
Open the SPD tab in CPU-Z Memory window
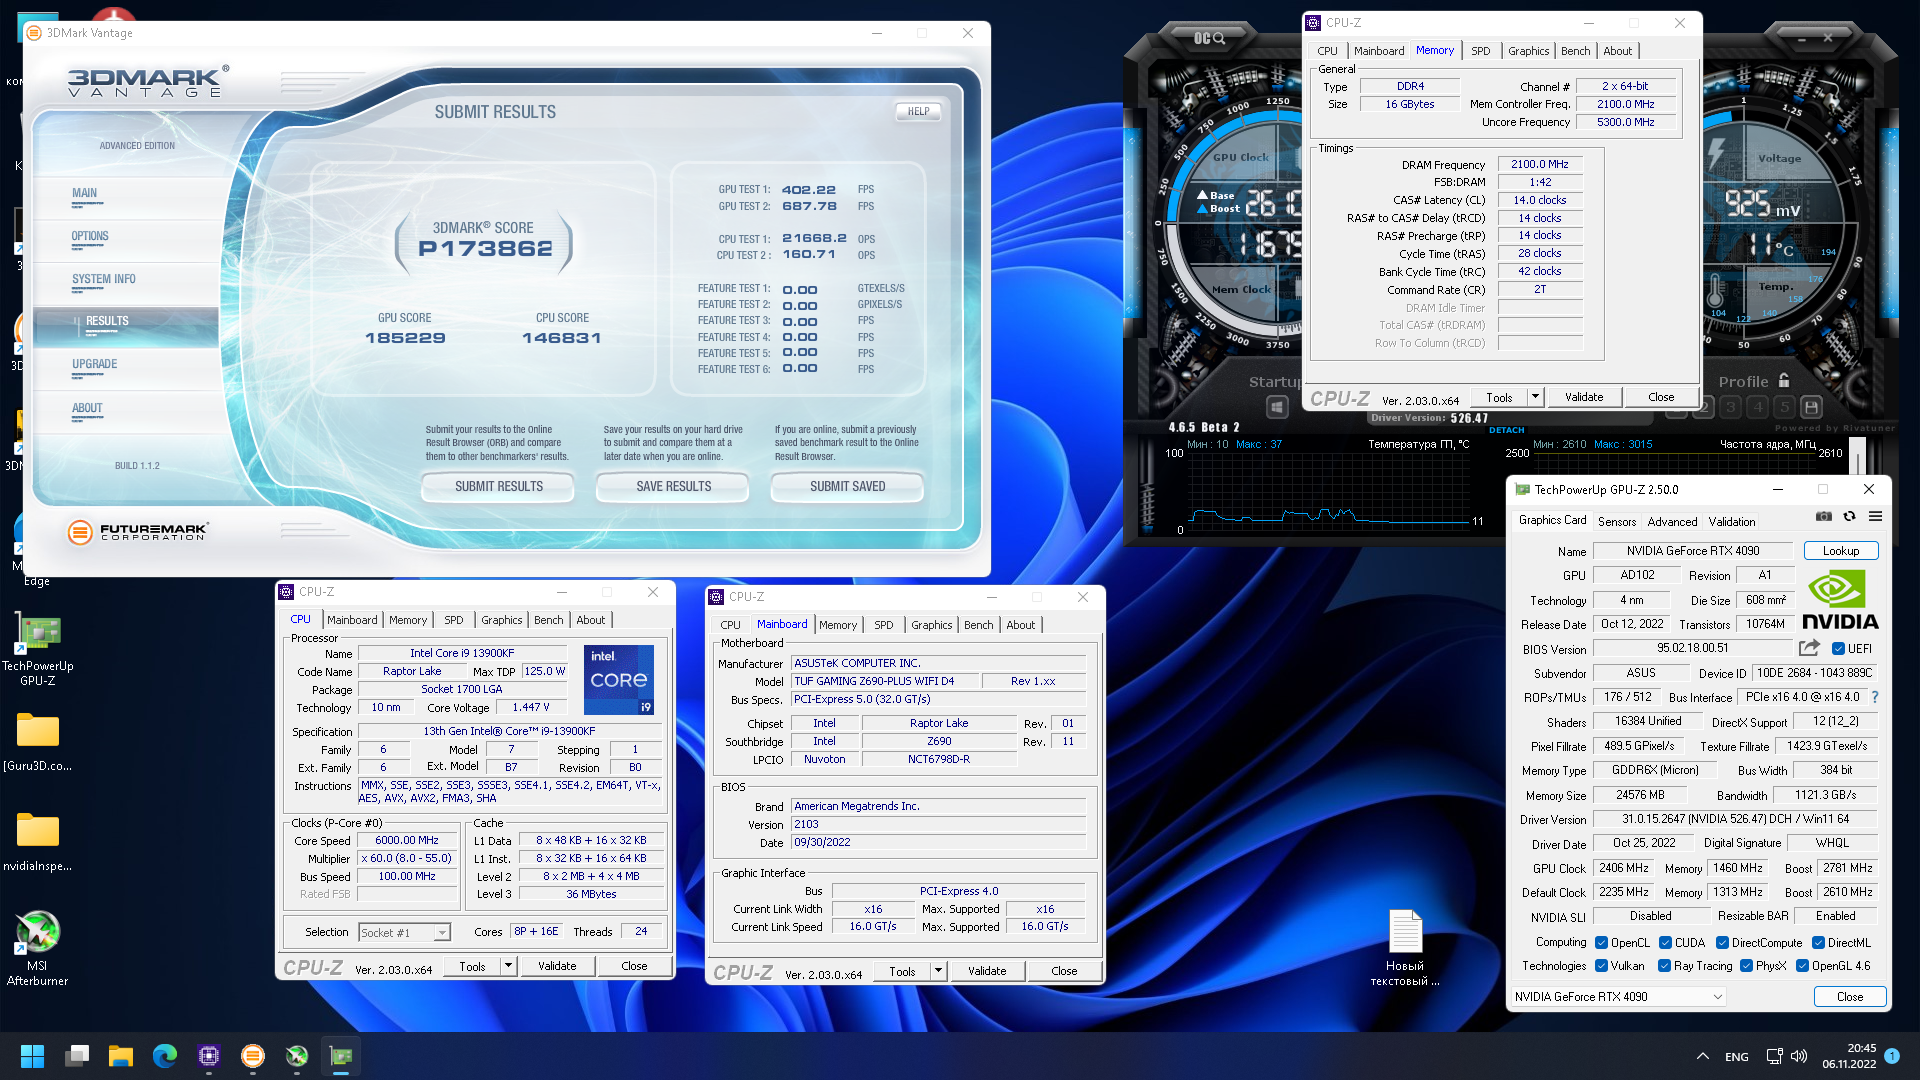pyautogui.click(x=1480, y=51)
